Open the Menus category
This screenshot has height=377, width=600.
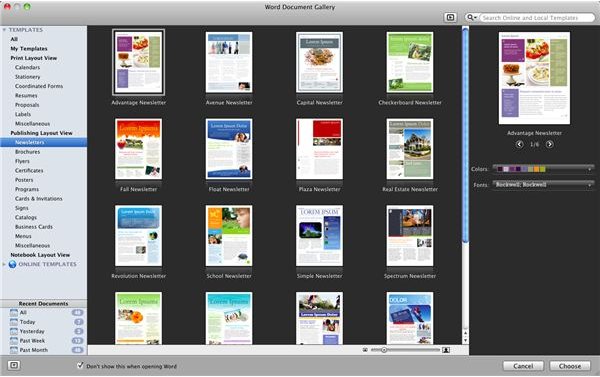(23, 236)
